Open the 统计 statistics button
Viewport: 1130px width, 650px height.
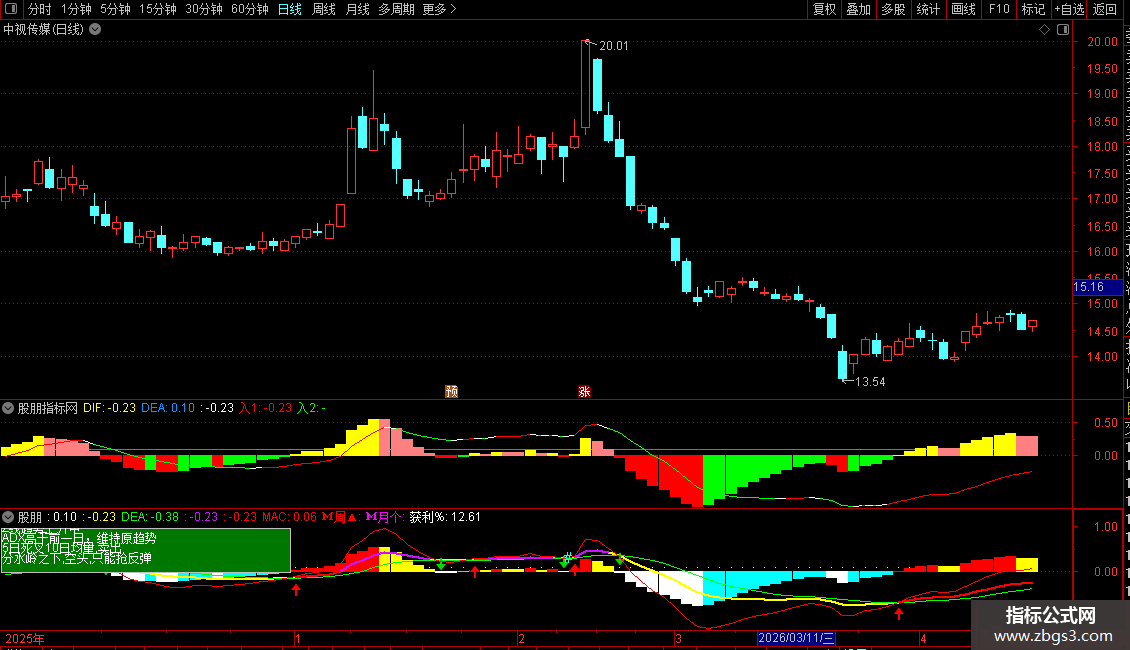coord(927,9)
